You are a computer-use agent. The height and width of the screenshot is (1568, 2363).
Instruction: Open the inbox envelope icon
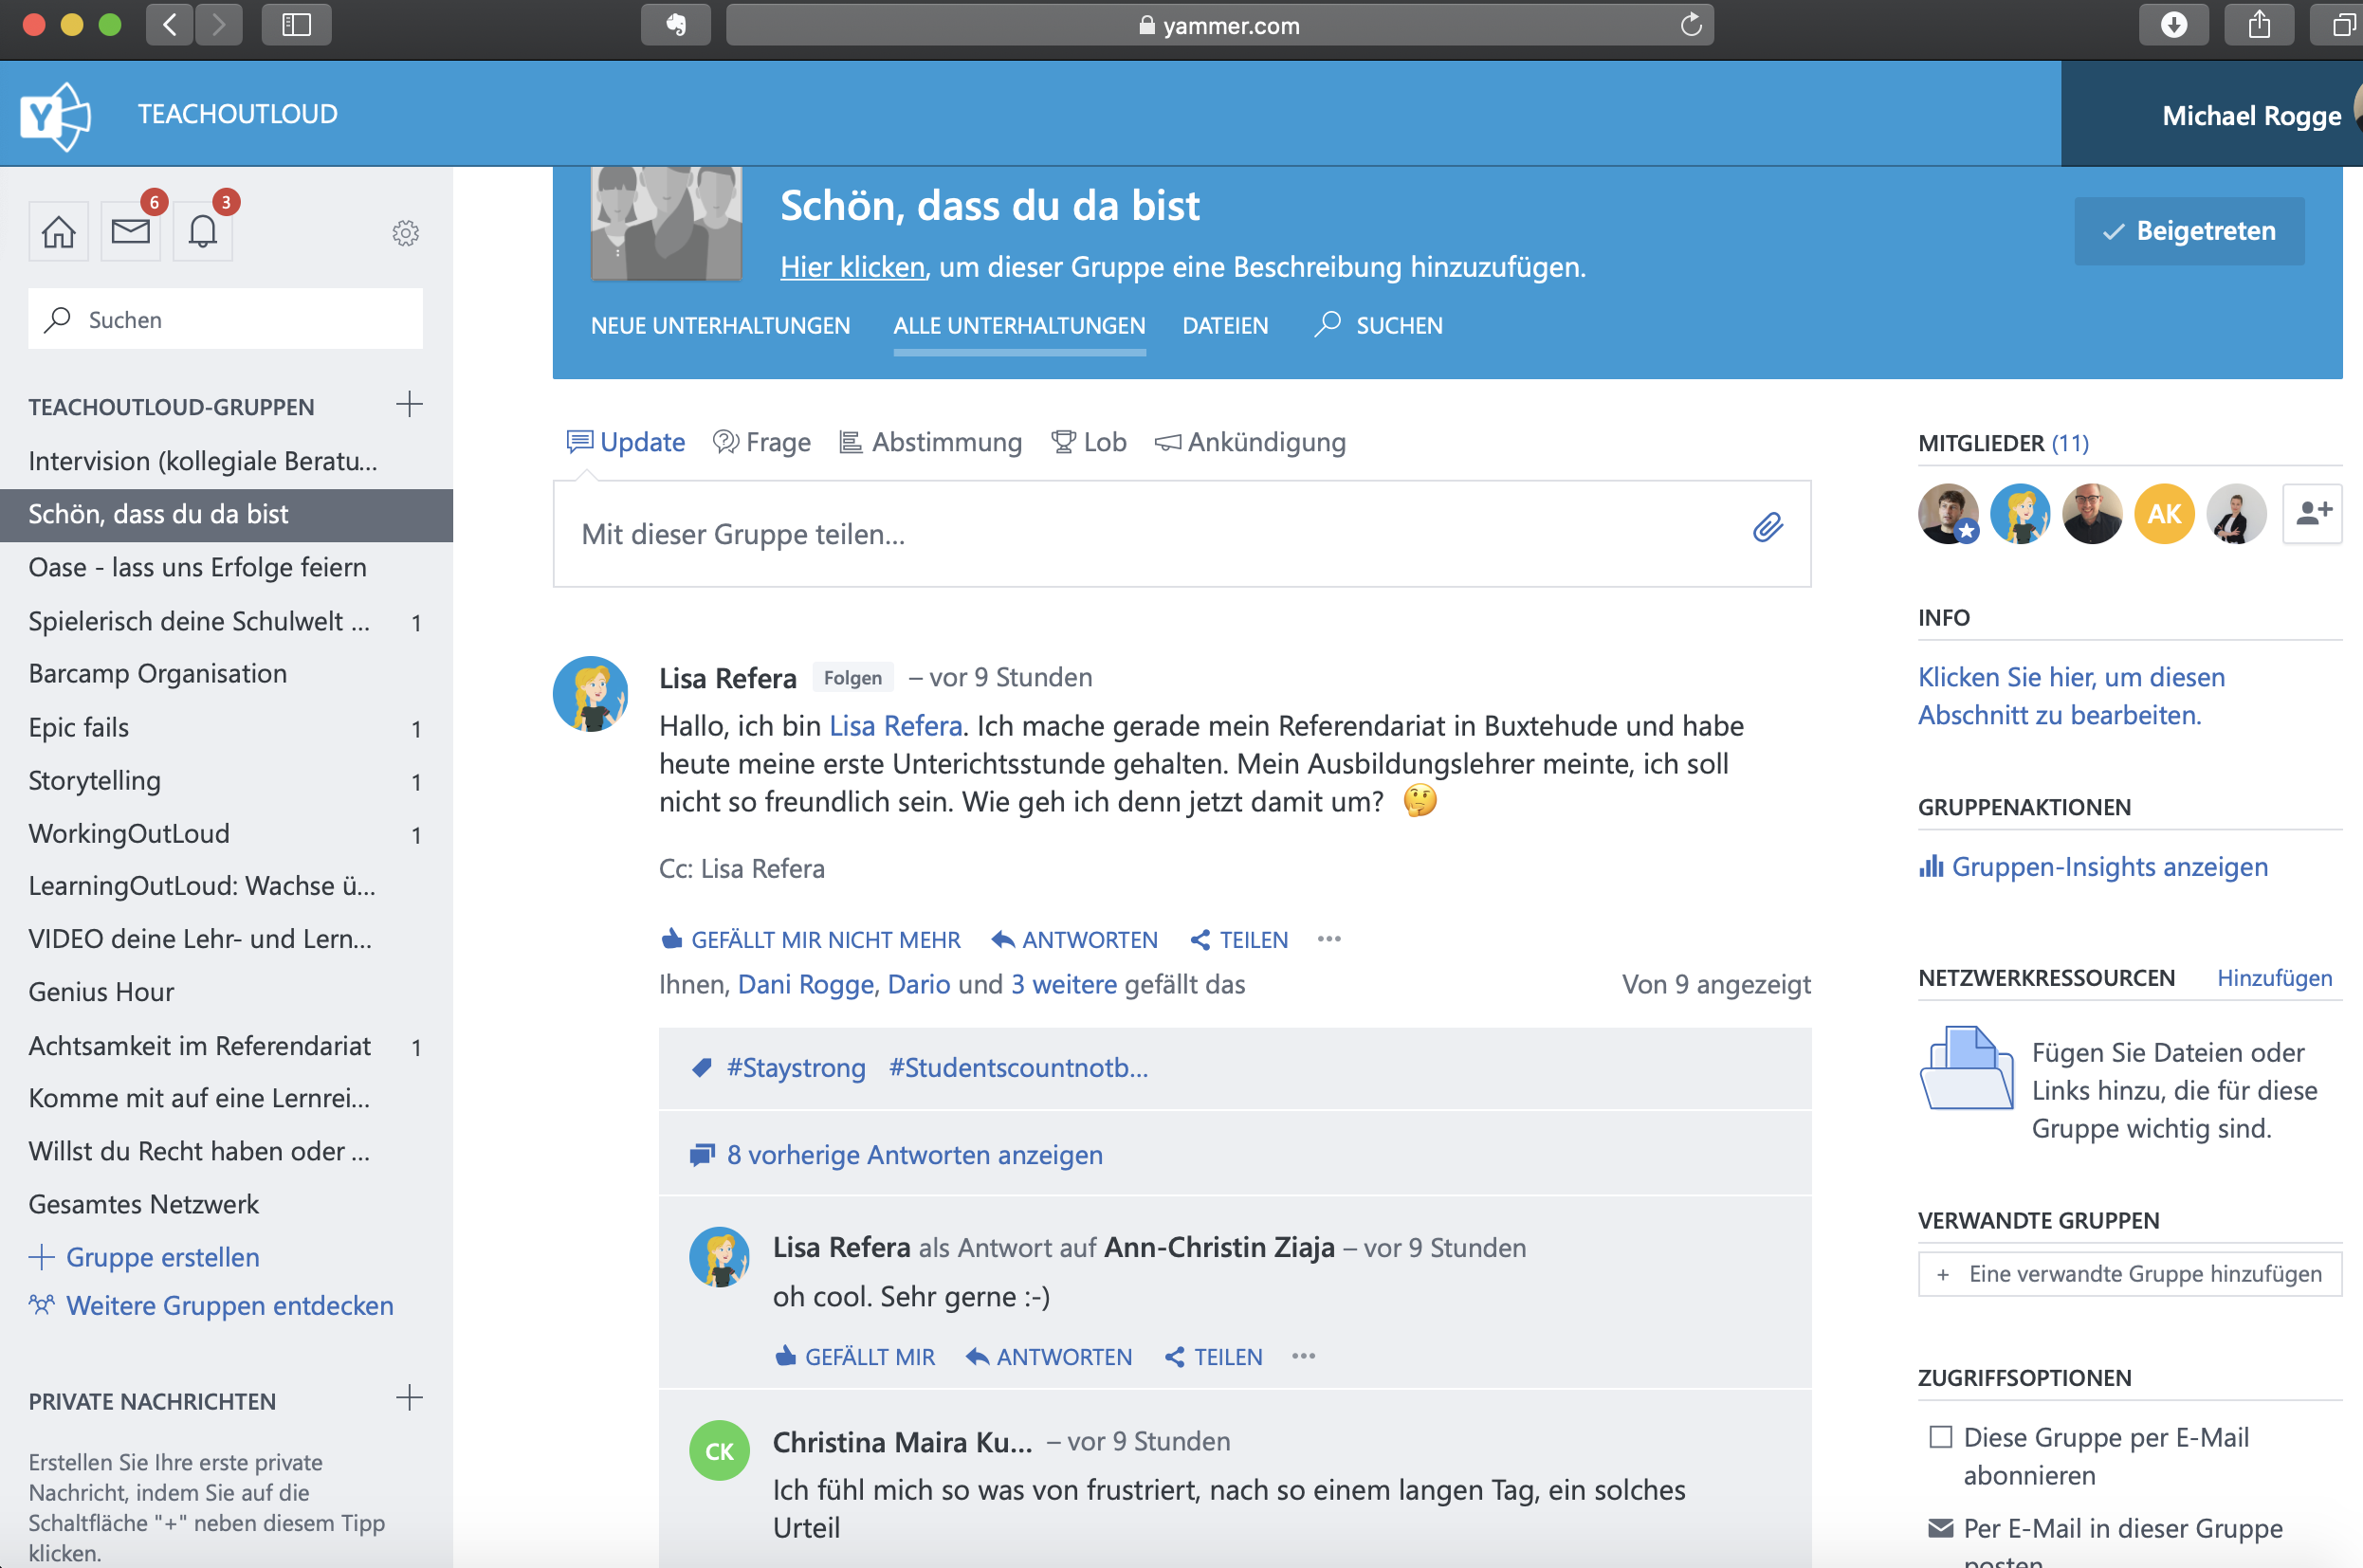[x=130, y=232]
